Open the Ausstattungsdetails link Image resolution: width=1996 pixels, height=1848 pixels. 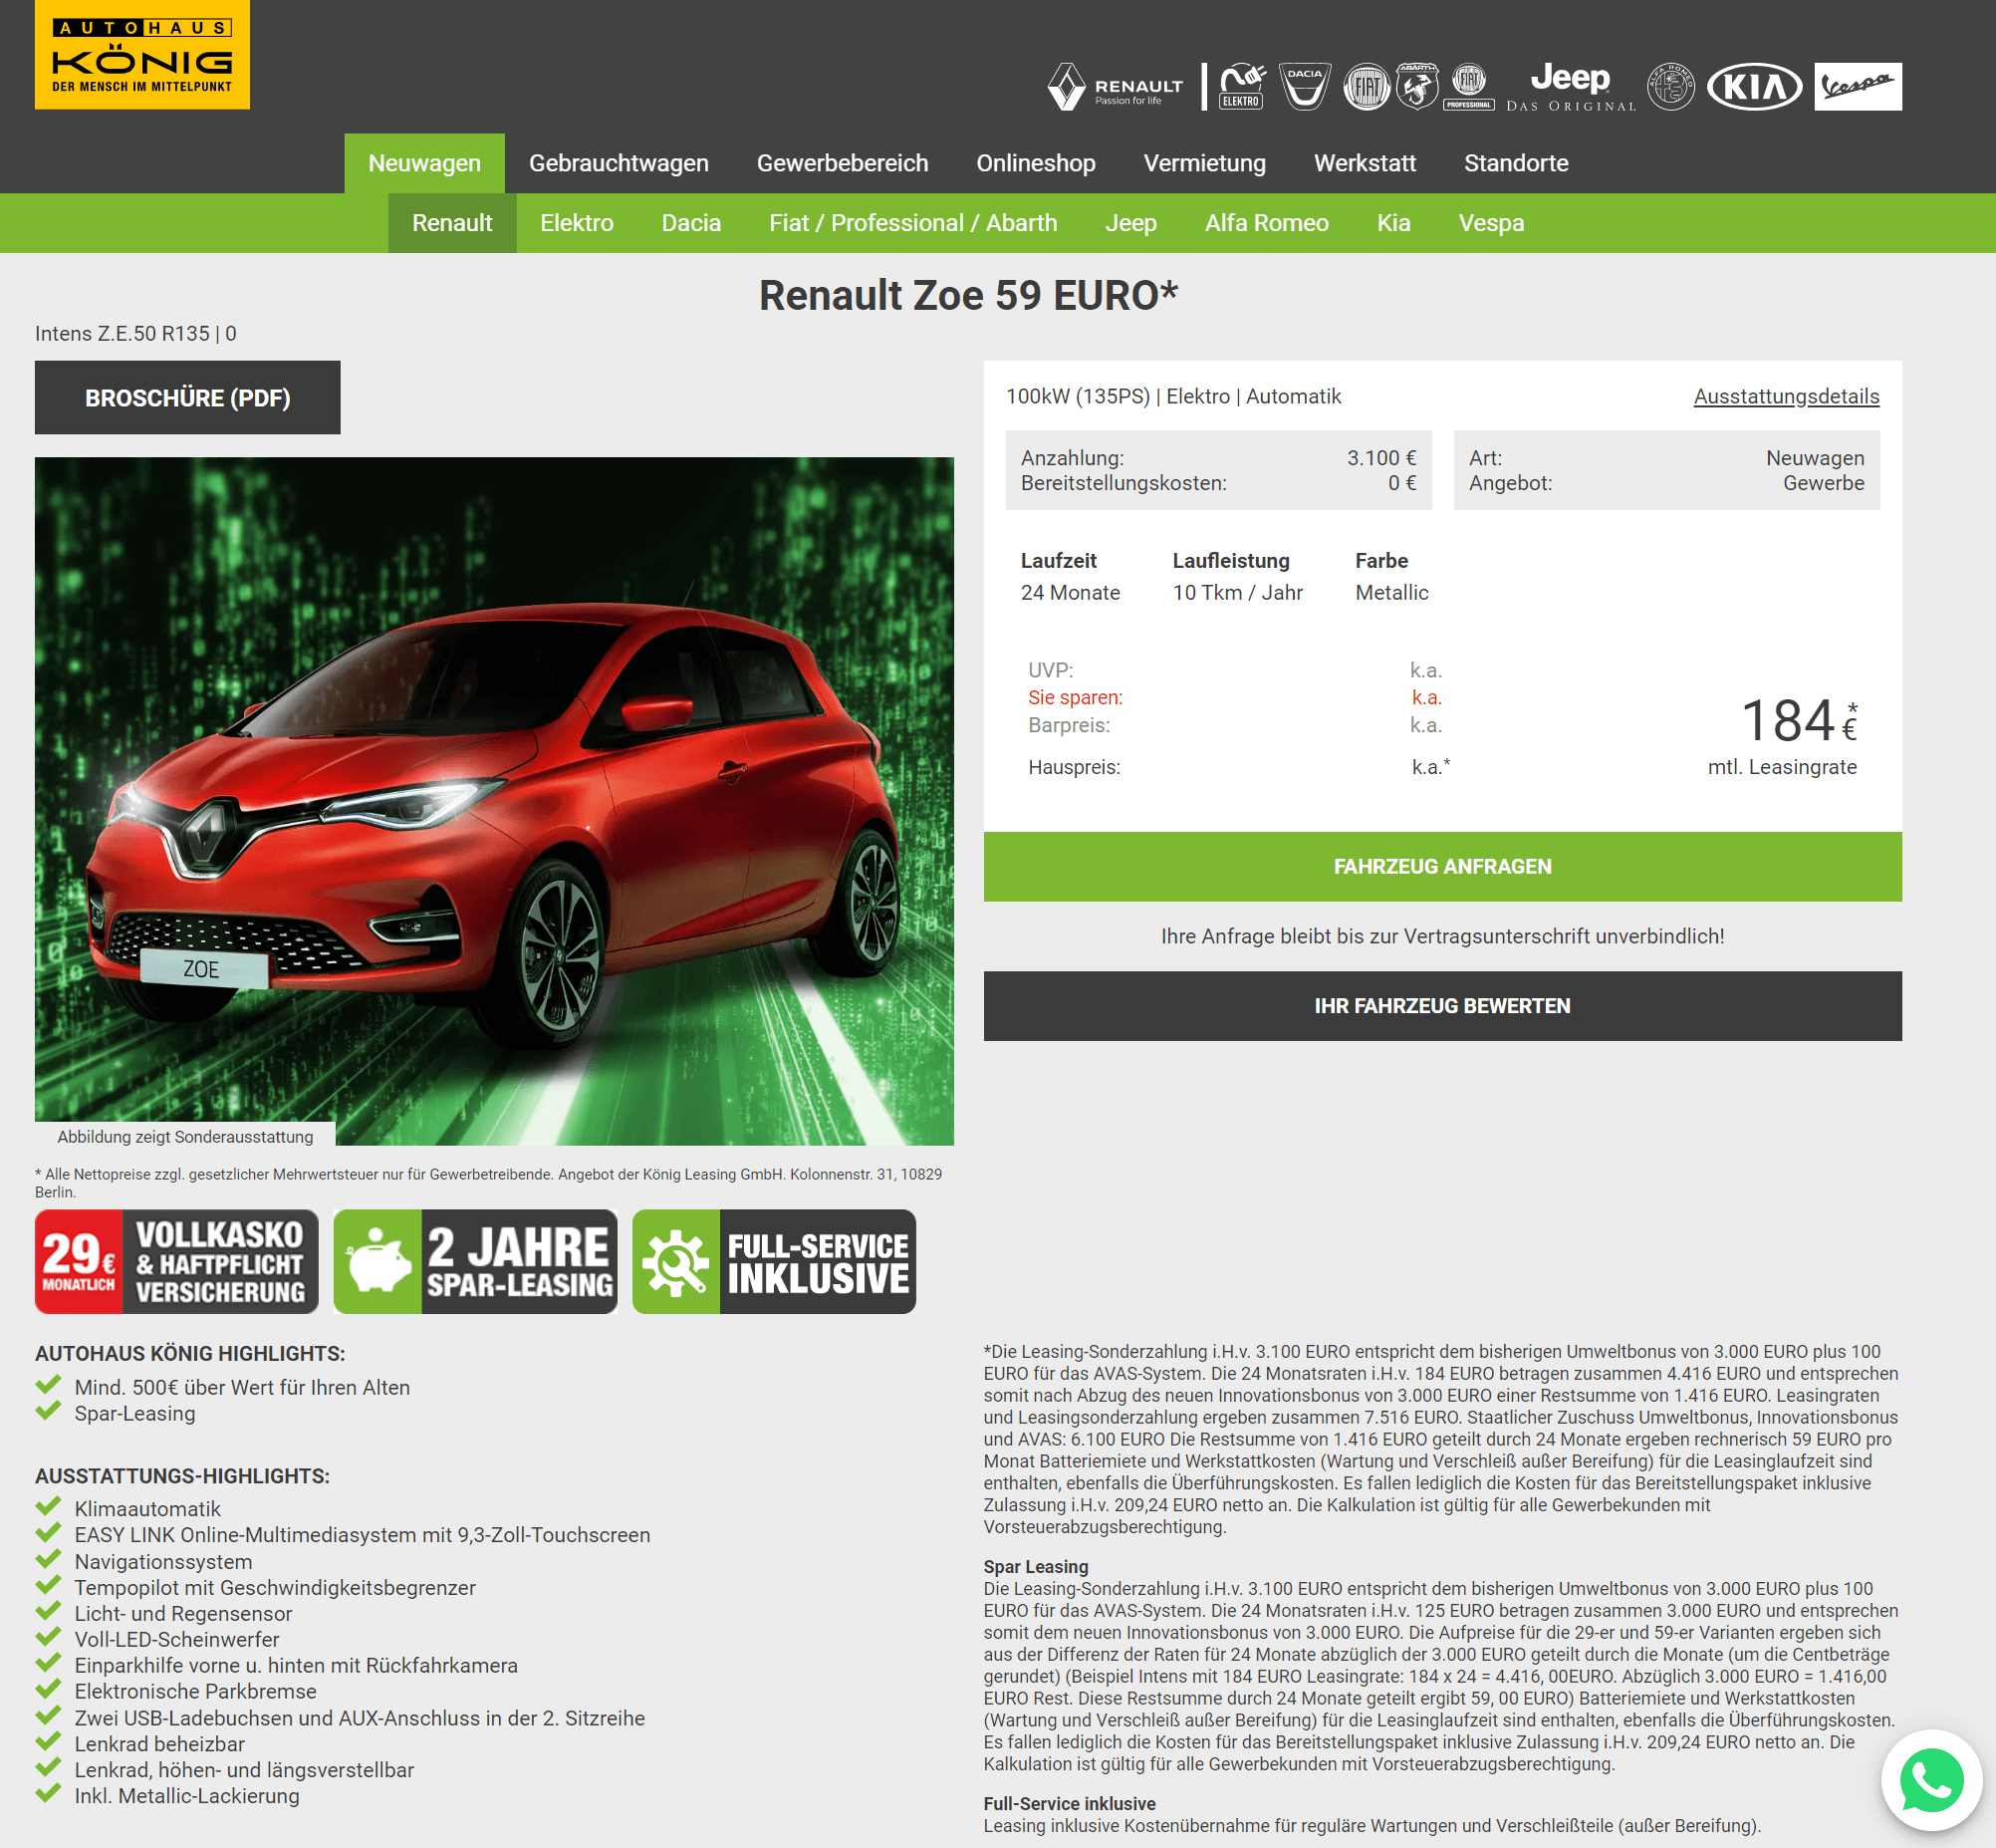1786,397
